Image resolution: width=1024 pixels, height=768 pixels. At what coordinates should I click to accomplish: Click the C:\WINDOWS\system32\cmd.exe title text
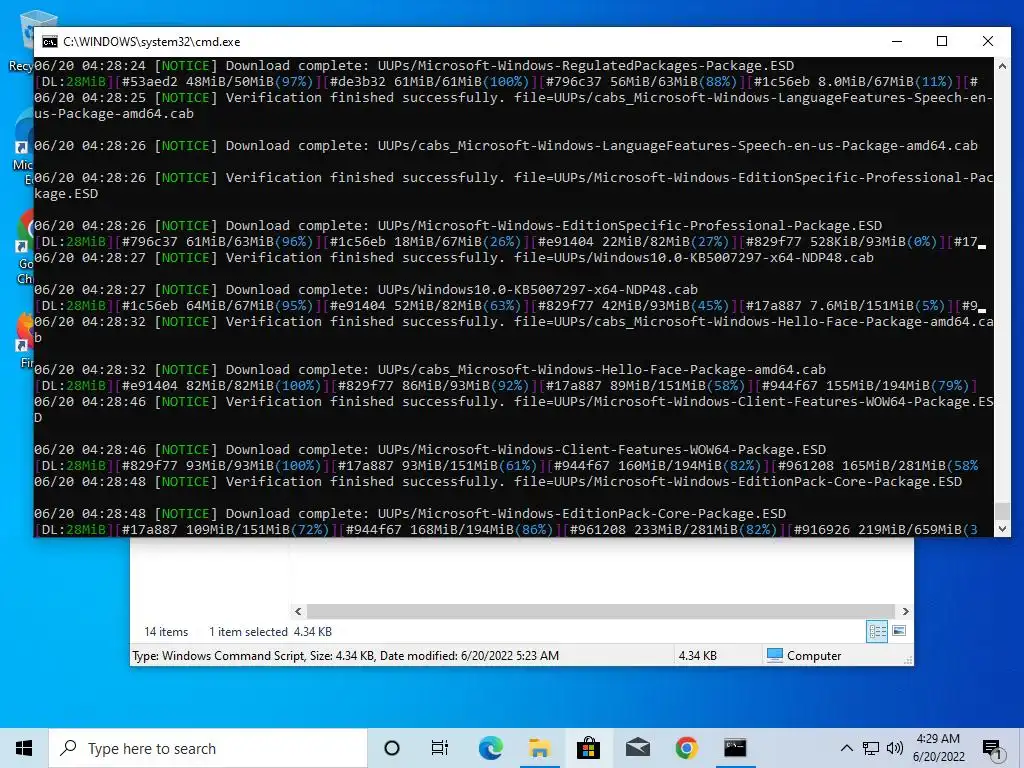(x=152, y=42)
